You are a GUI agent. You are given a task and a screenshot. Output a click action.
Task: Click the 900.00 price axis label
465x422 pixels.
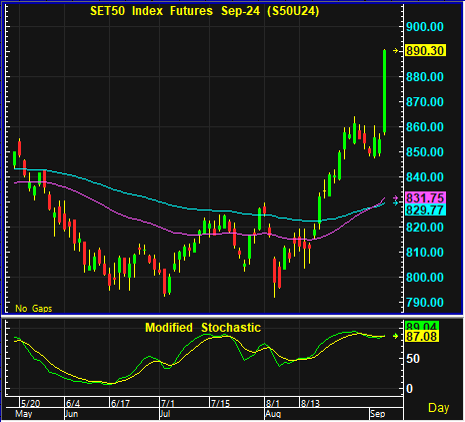[x=425, y=27]
